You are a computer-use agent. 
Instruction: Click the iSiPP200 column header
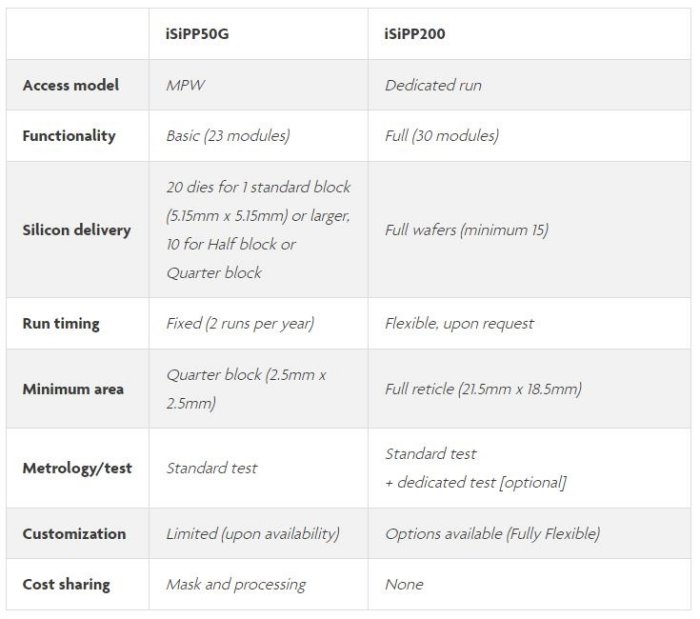[x=414, y=34]
